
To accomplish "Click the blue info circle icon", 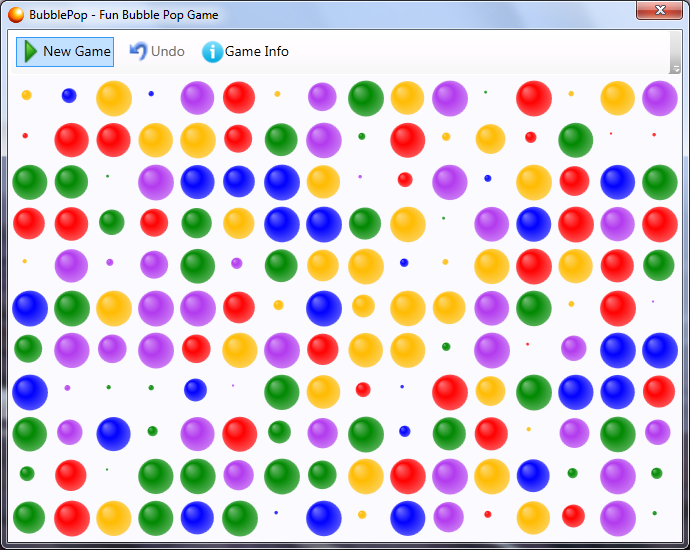I will 212,52.
